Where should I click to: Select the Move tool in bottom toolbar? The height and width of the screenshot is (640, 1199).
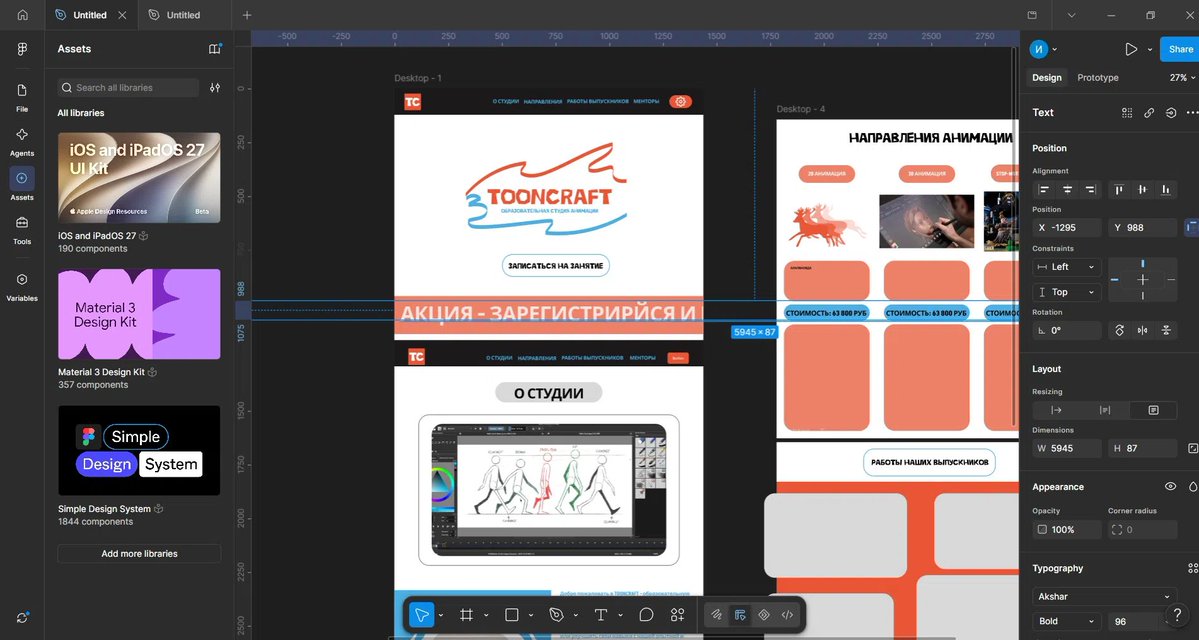tap(421, 615)
